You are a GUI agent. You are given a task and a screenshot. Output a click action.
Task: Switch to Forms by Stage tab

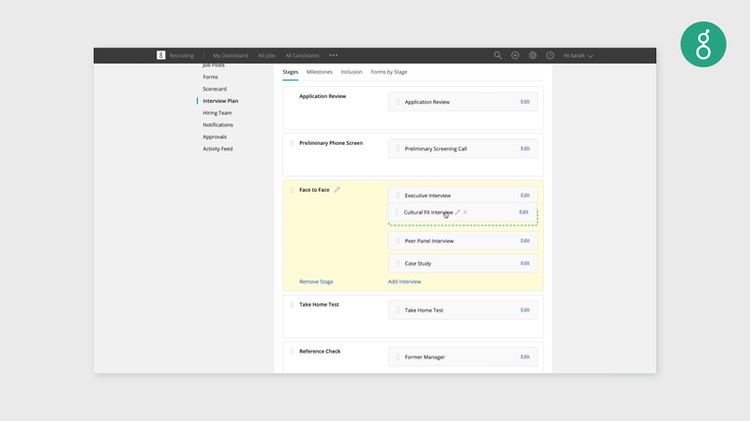tap(389, 72)
